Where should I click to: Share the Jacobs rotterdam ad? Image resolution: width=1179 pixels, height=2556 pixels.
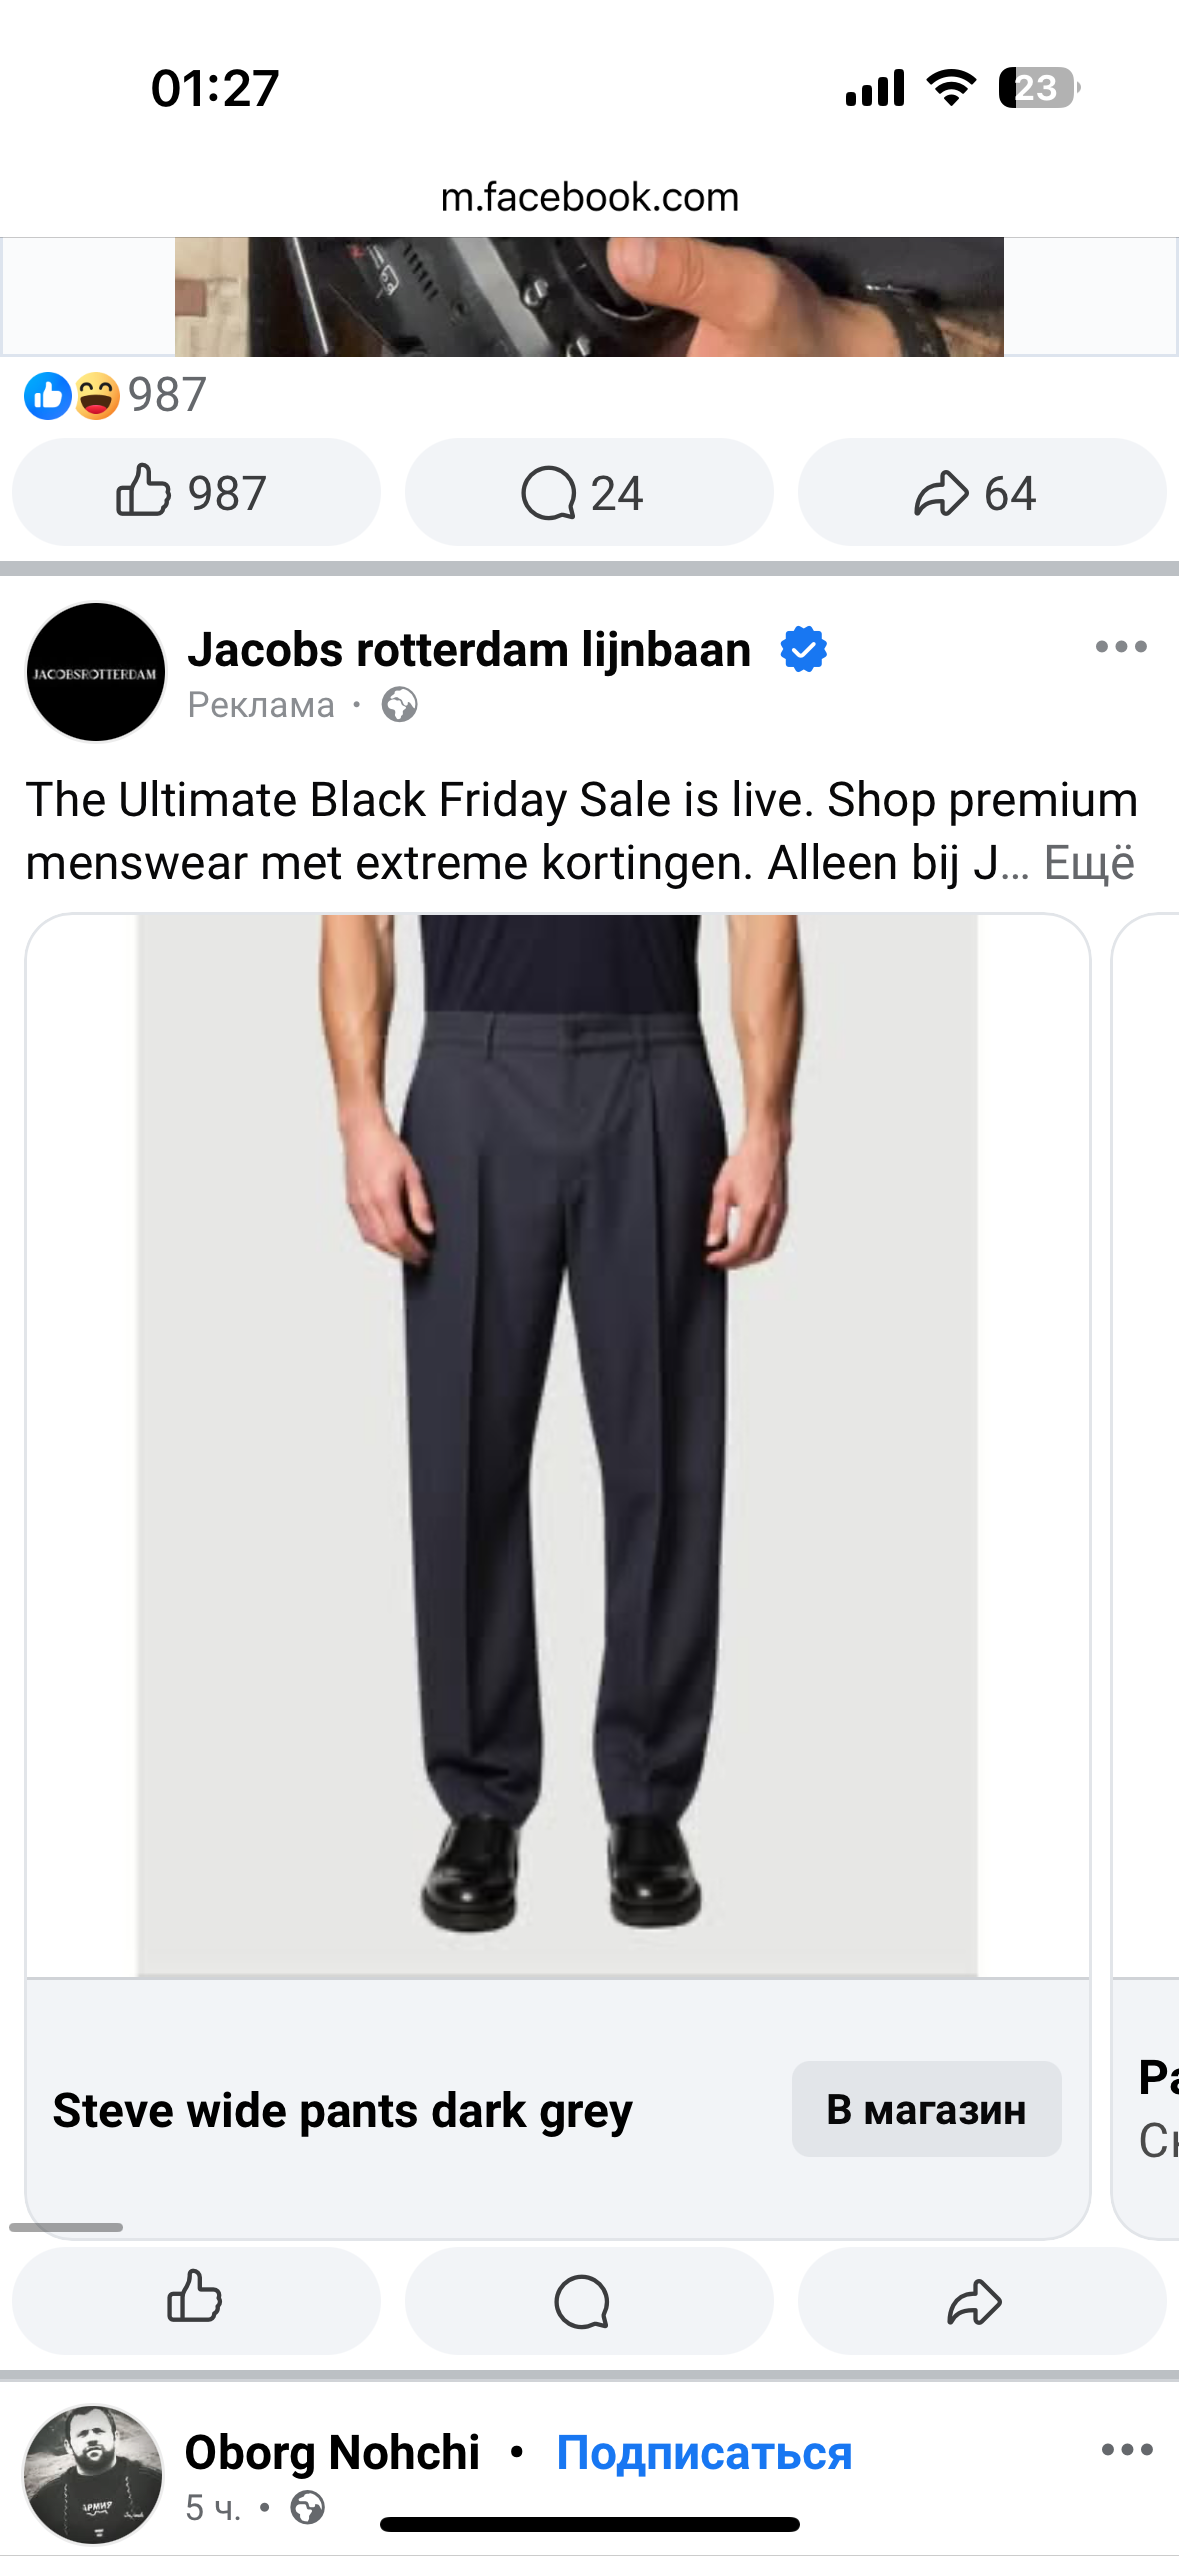click(982, 2301)
